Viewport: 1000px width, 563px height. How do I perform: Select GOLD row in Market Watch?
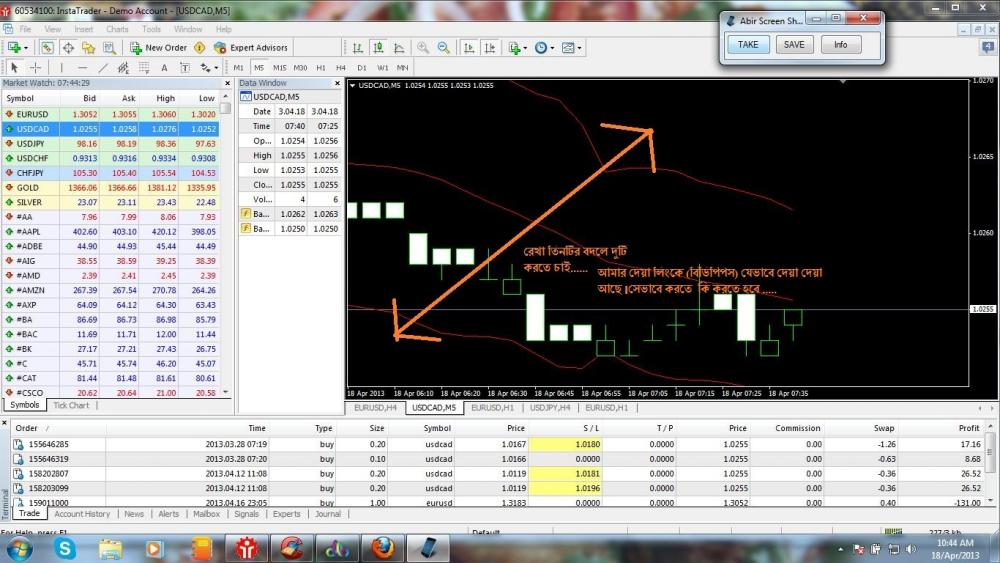(x=110, y=187)
